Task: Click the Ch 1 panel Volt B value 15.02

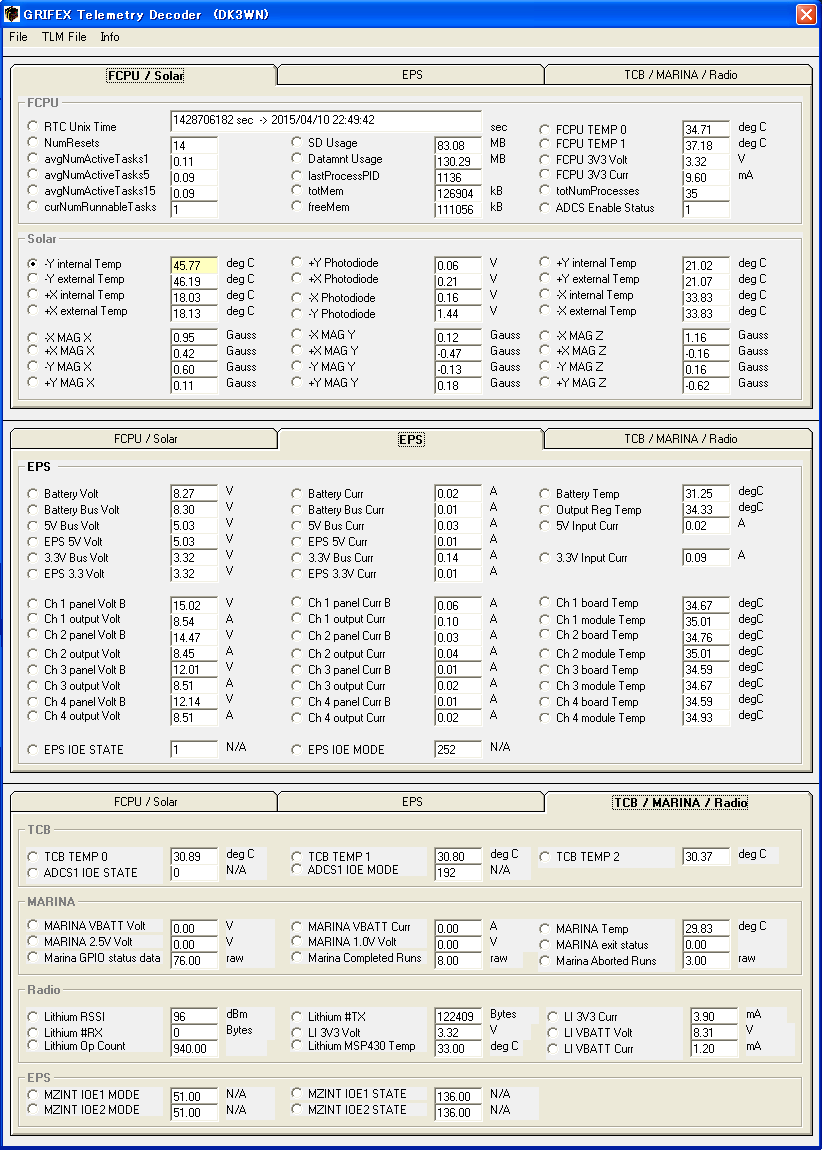Action: (x=194, y=606)
